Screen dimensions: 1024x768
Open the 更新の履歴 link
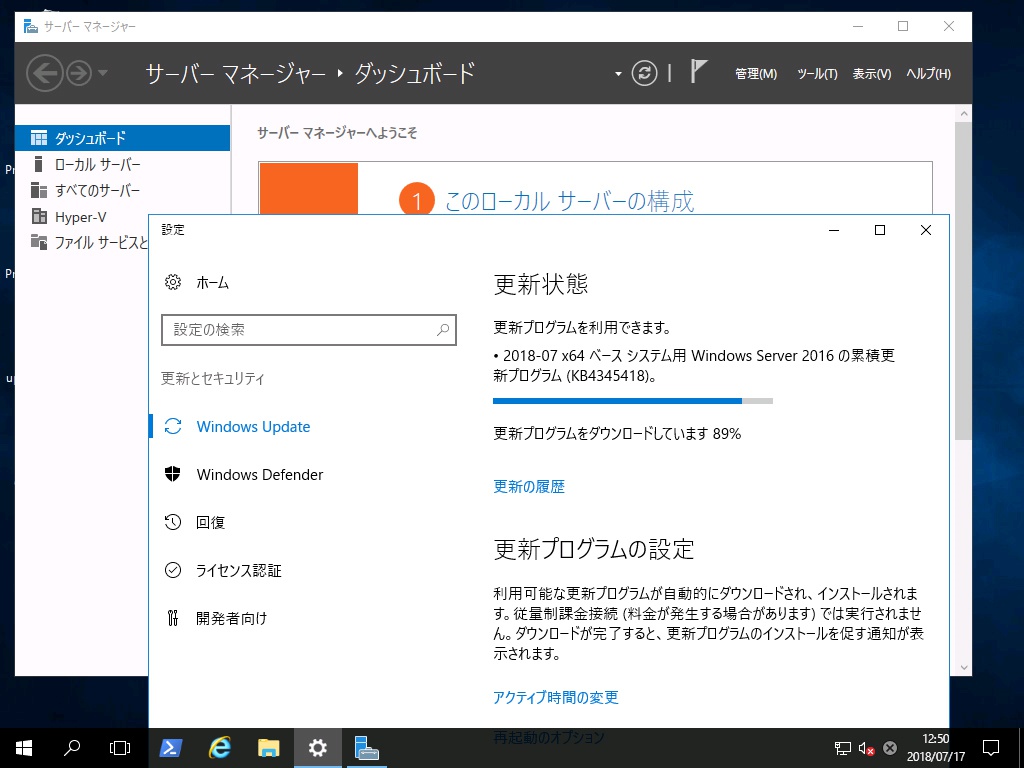click(x=529, y=487)
